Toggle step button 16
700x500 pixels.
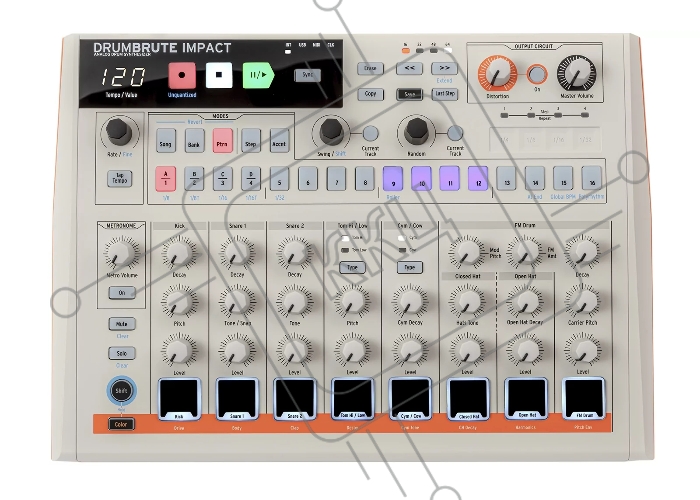[592, 179]
